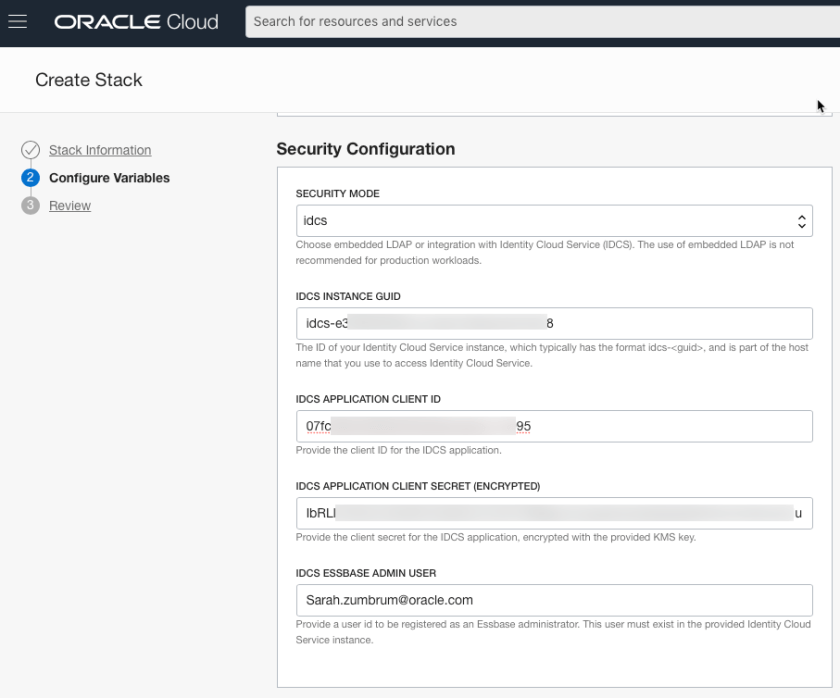Click the Create Stack page title

pyautogui.click(x=89, y=80)
